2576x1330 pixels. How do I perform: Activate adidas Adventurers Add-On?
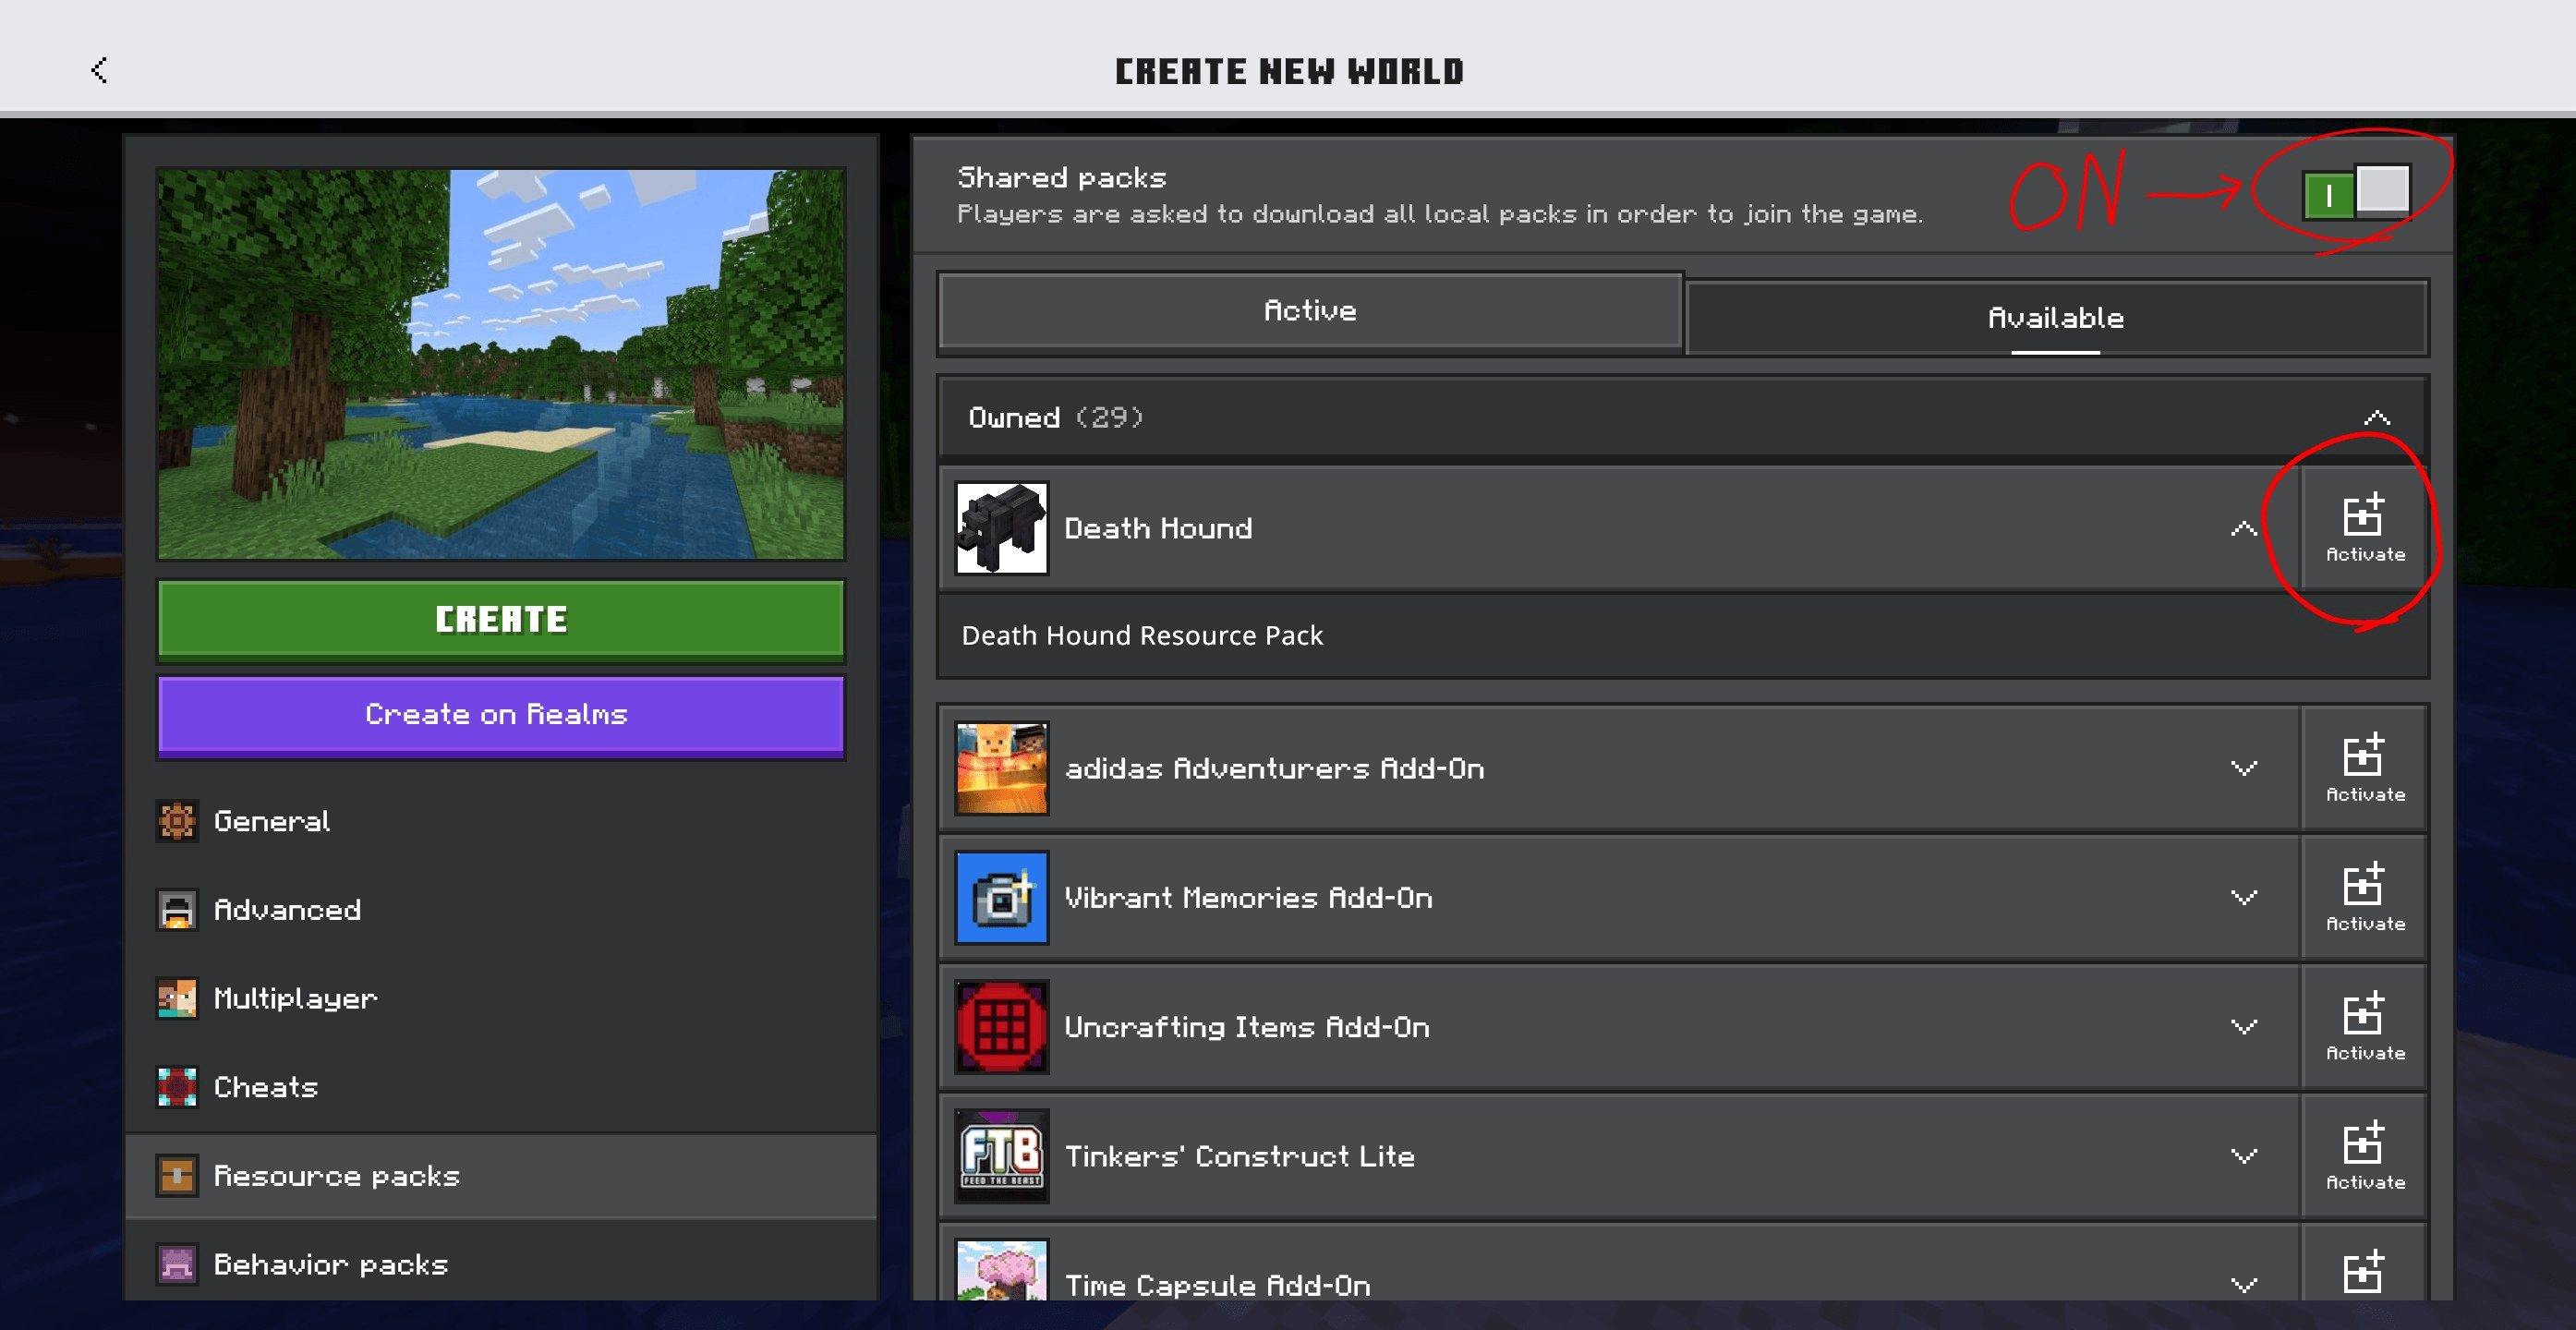[2364, 768]
